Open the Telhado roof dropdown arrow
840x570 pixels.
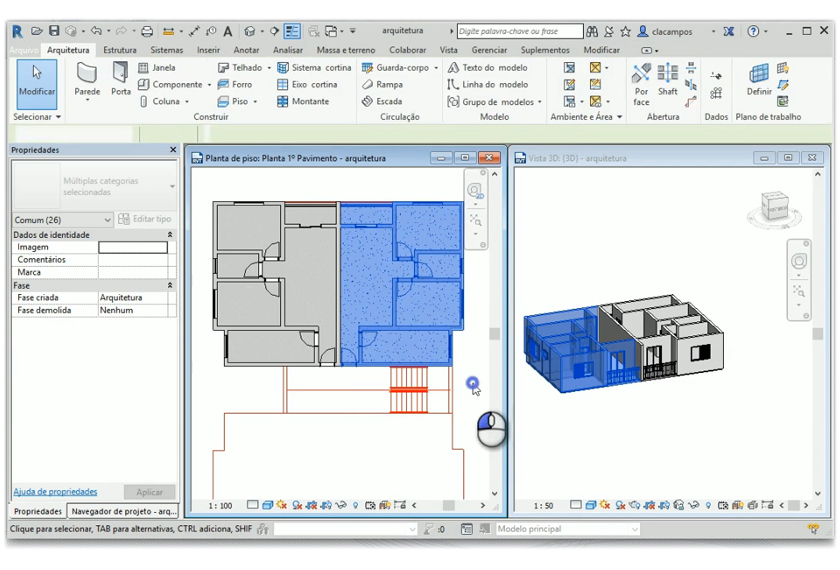pos(269,68)
